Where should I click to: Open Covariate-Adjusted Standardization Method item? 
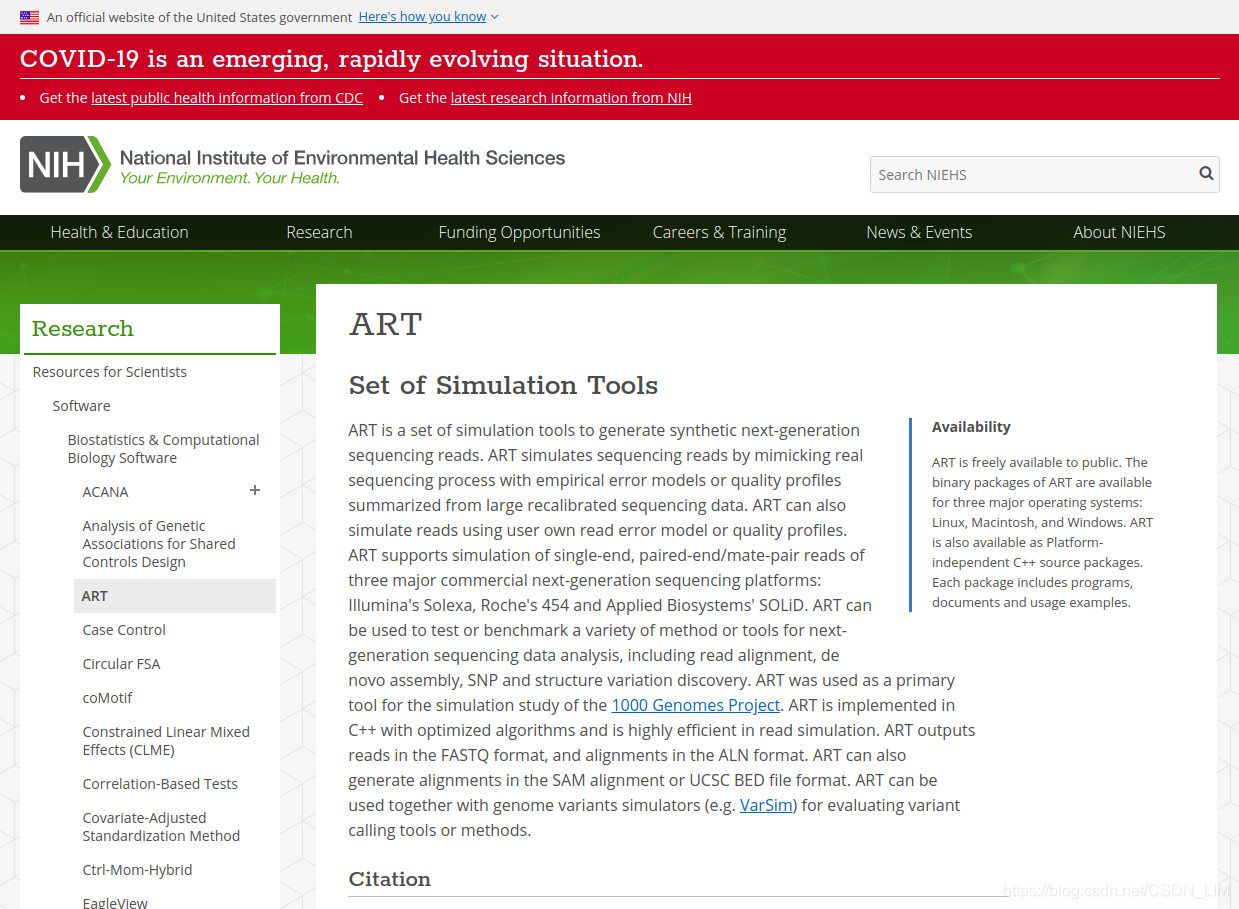click(161, 827)
